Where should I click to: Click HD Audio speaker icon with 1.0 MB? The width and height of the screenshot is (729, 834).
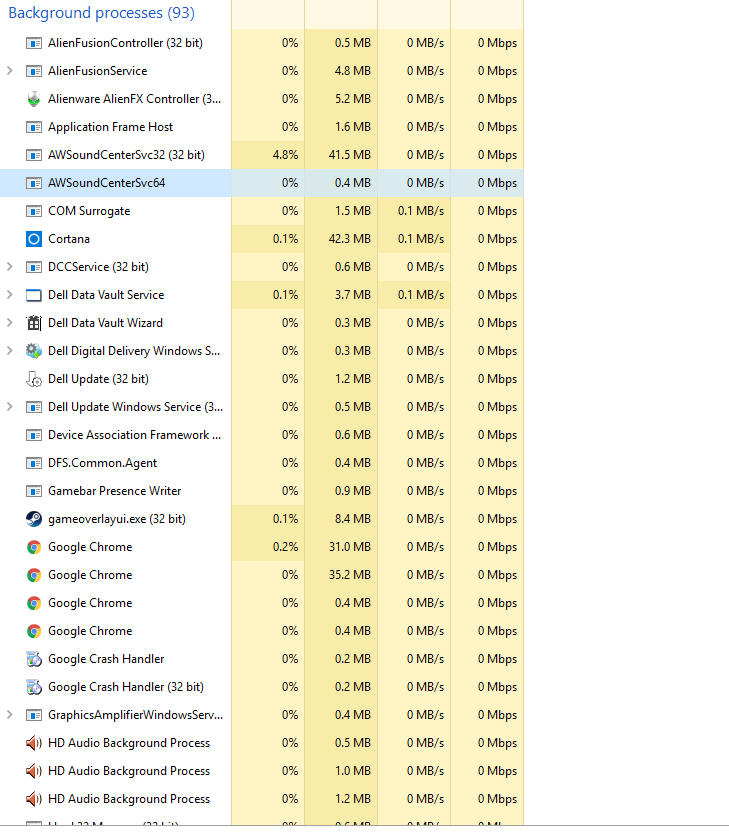coord(33,771)
